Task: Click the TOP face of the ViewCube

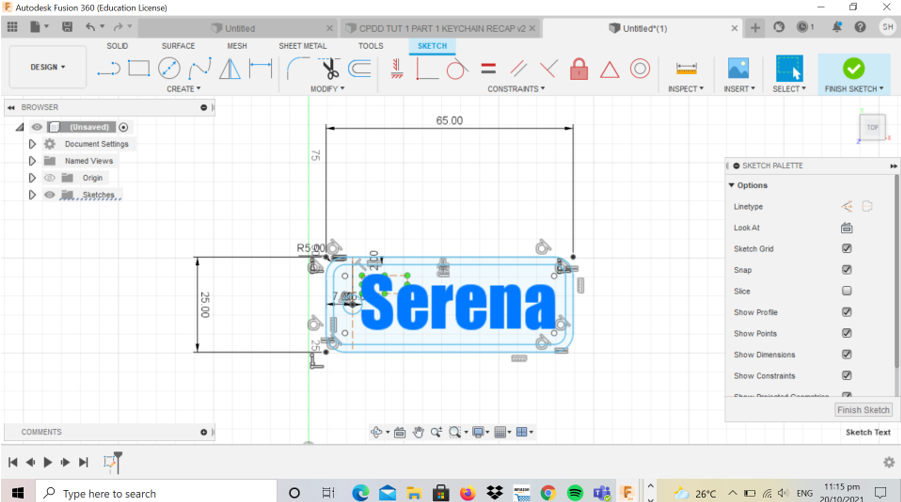Action: pyautogui.click(x=872, y=128)
